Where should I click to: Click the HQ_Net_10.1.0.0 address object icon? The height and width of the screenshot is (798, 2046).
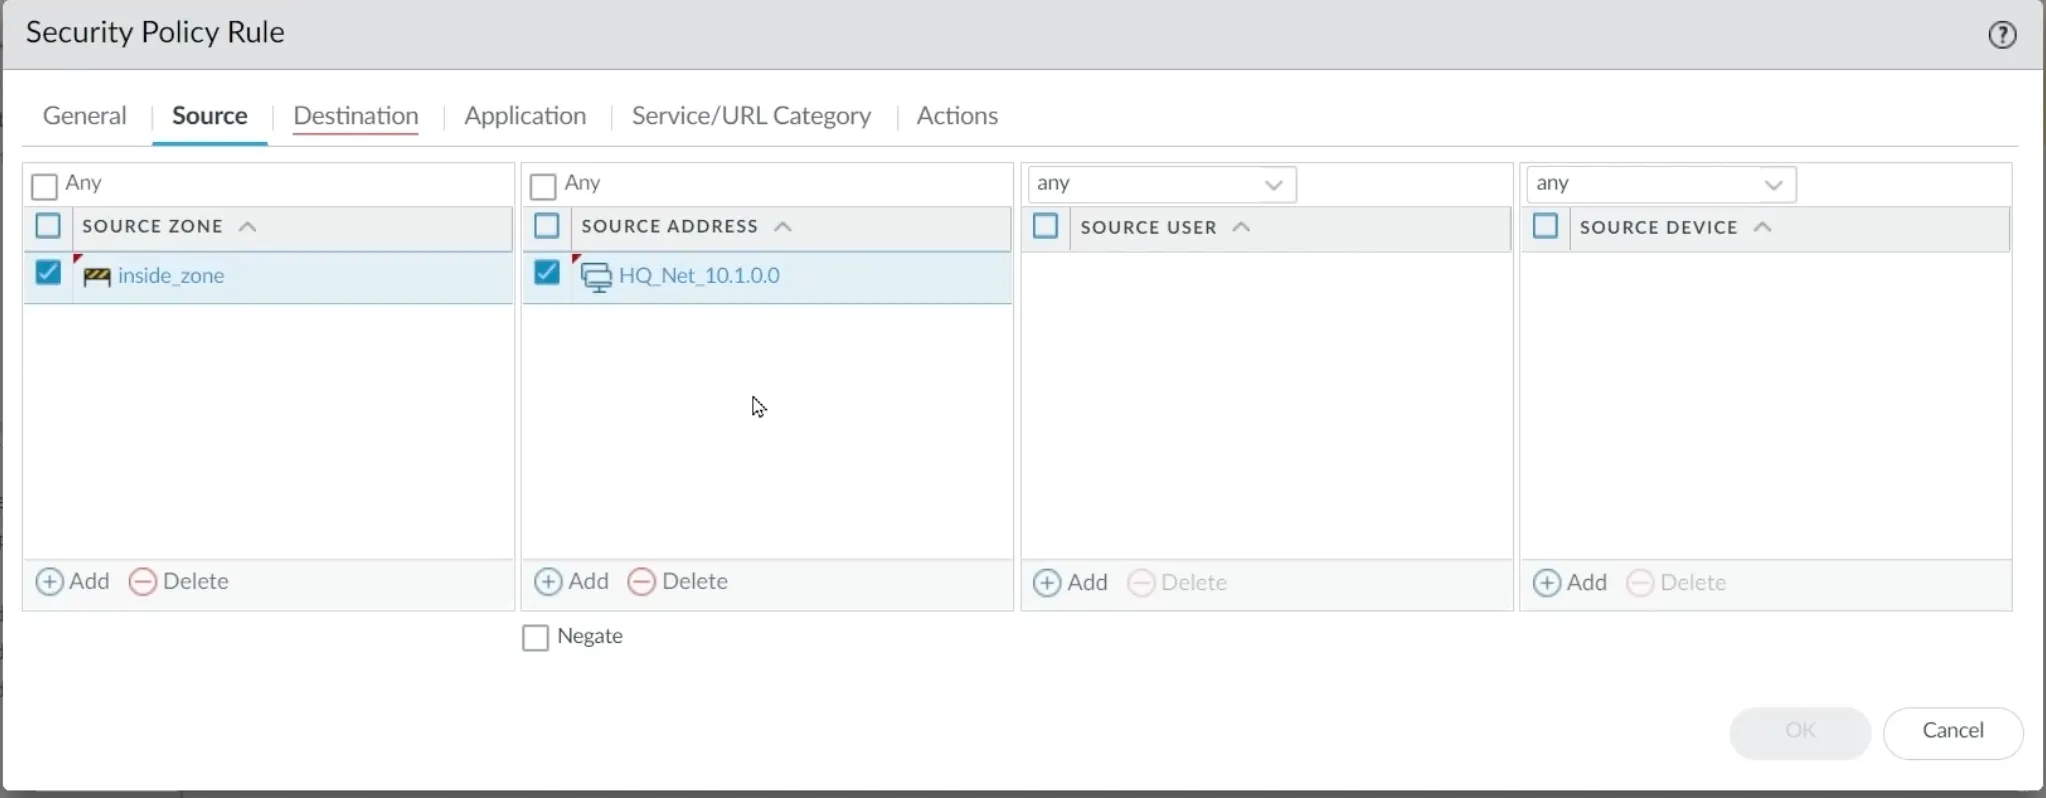[x=596, y=277]
